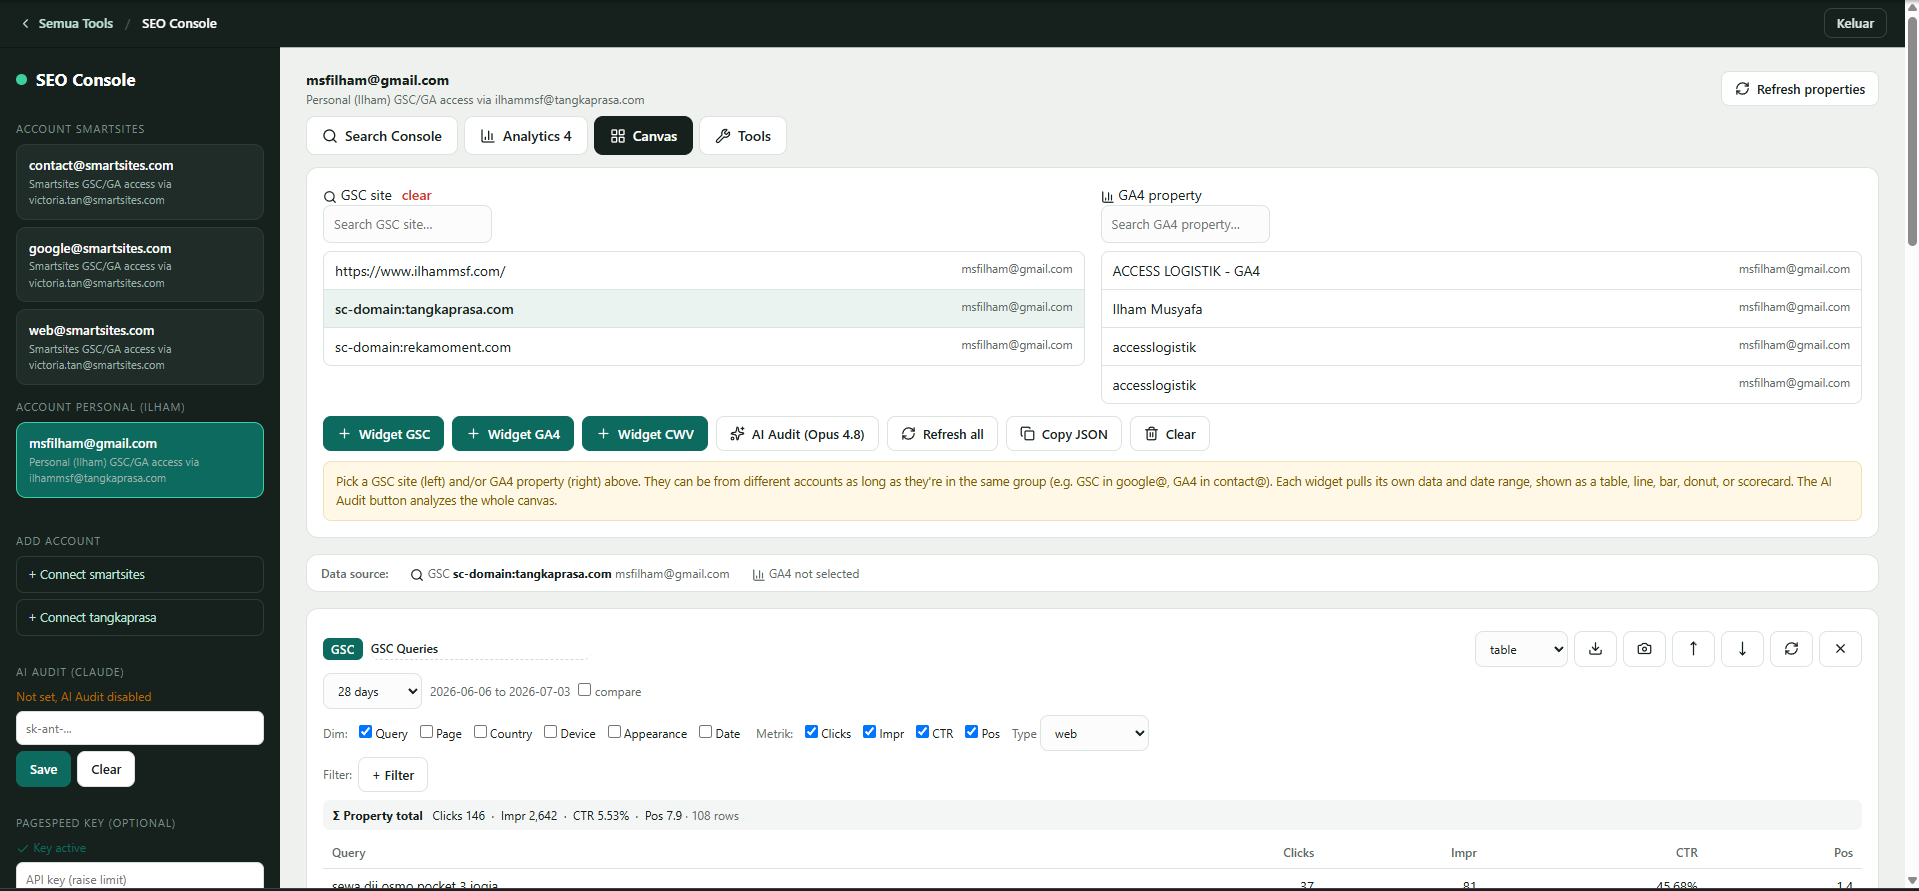
Task: Enable the Page dimension checkbox
Action: click(x=427, y=732)
